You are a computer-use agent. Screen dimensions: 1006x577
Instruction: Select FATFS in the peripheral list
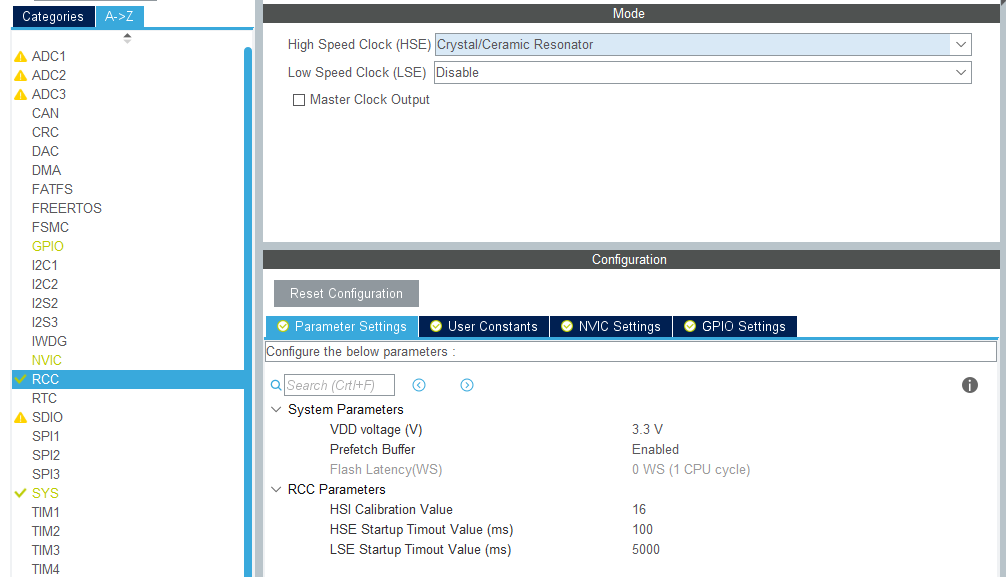coord(52,189)
